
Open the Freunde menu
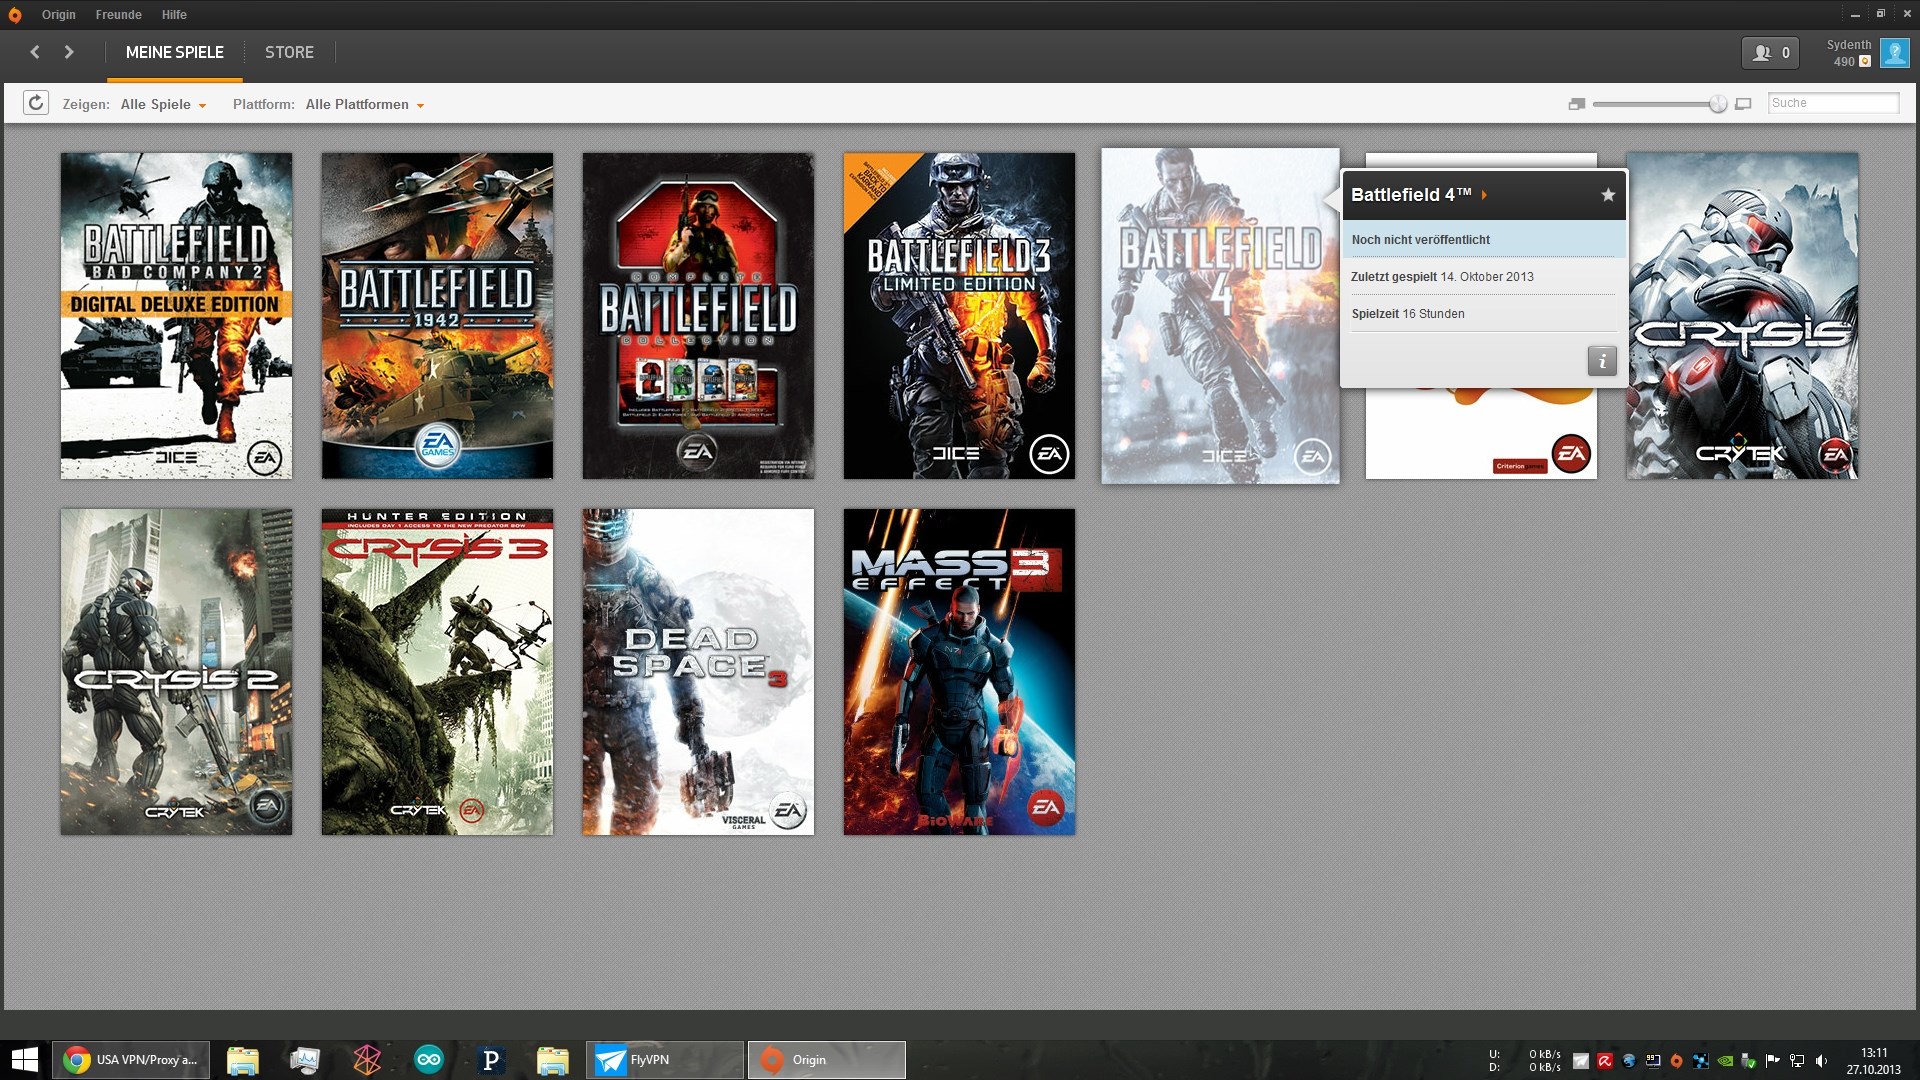coord(118,15)
